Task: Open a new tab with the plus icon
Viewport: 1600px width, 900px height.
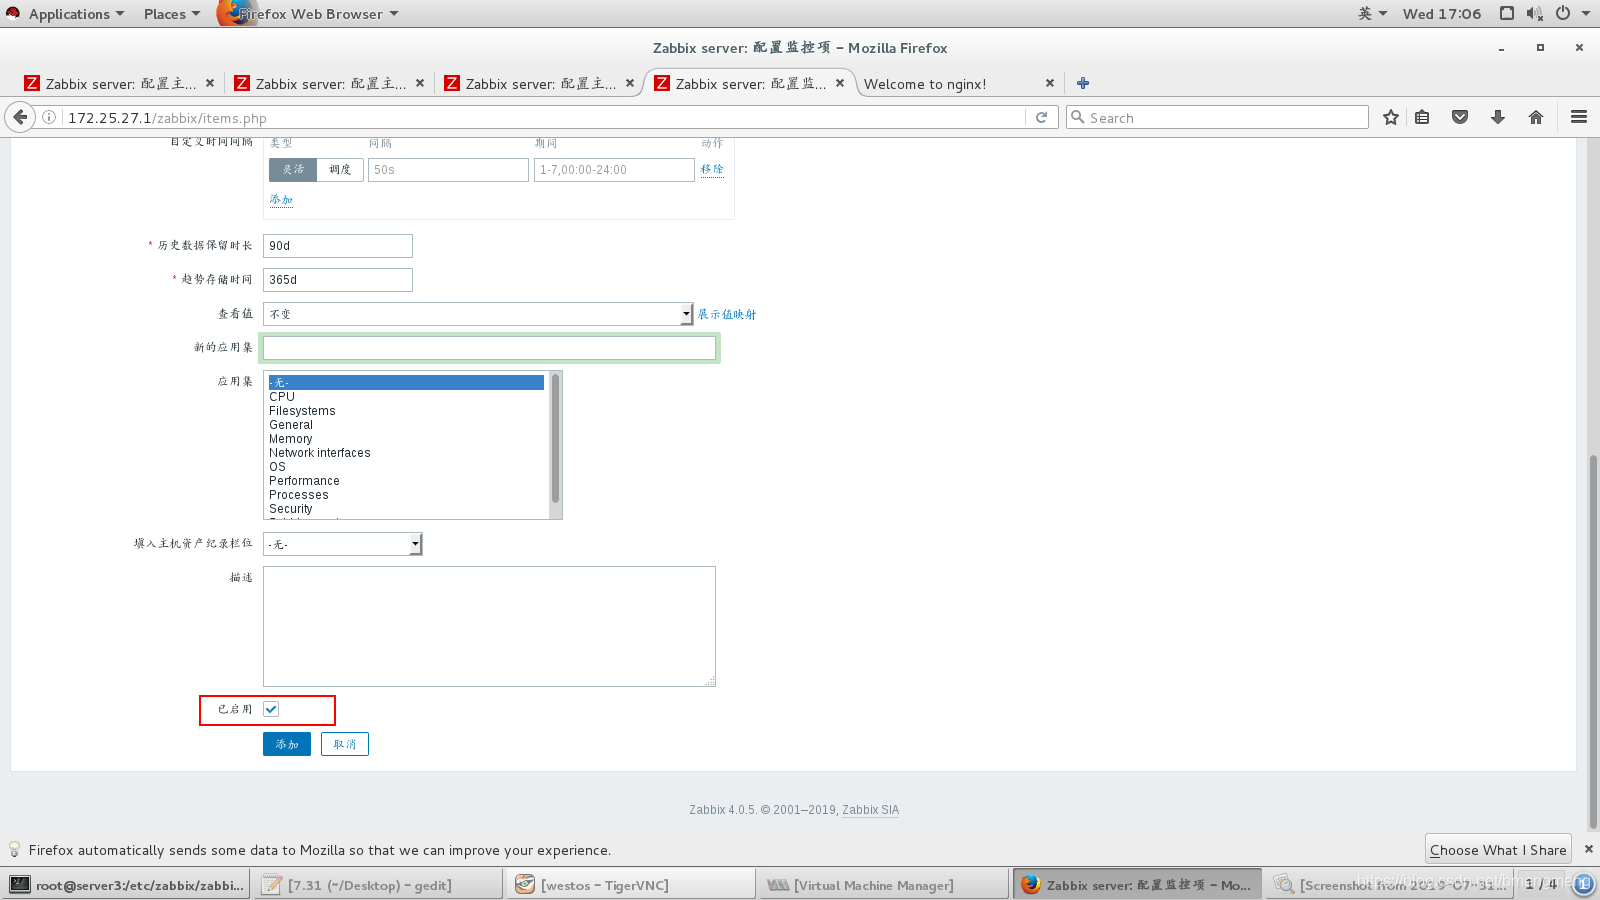Action: click(1083, 83)
